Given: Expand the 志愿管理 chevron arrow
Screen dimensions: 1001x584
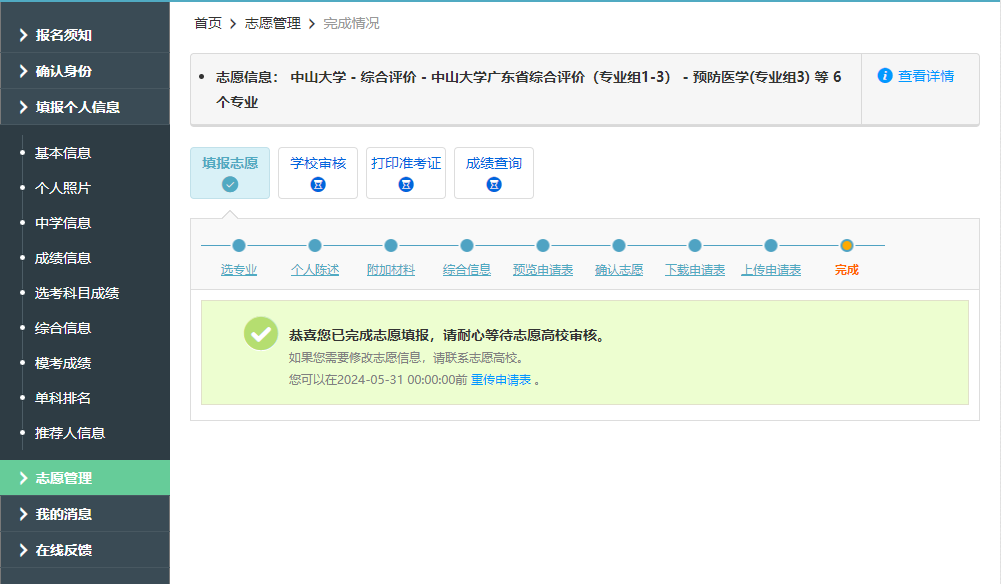Looking at the screenshot, I should tap(24, 478).
